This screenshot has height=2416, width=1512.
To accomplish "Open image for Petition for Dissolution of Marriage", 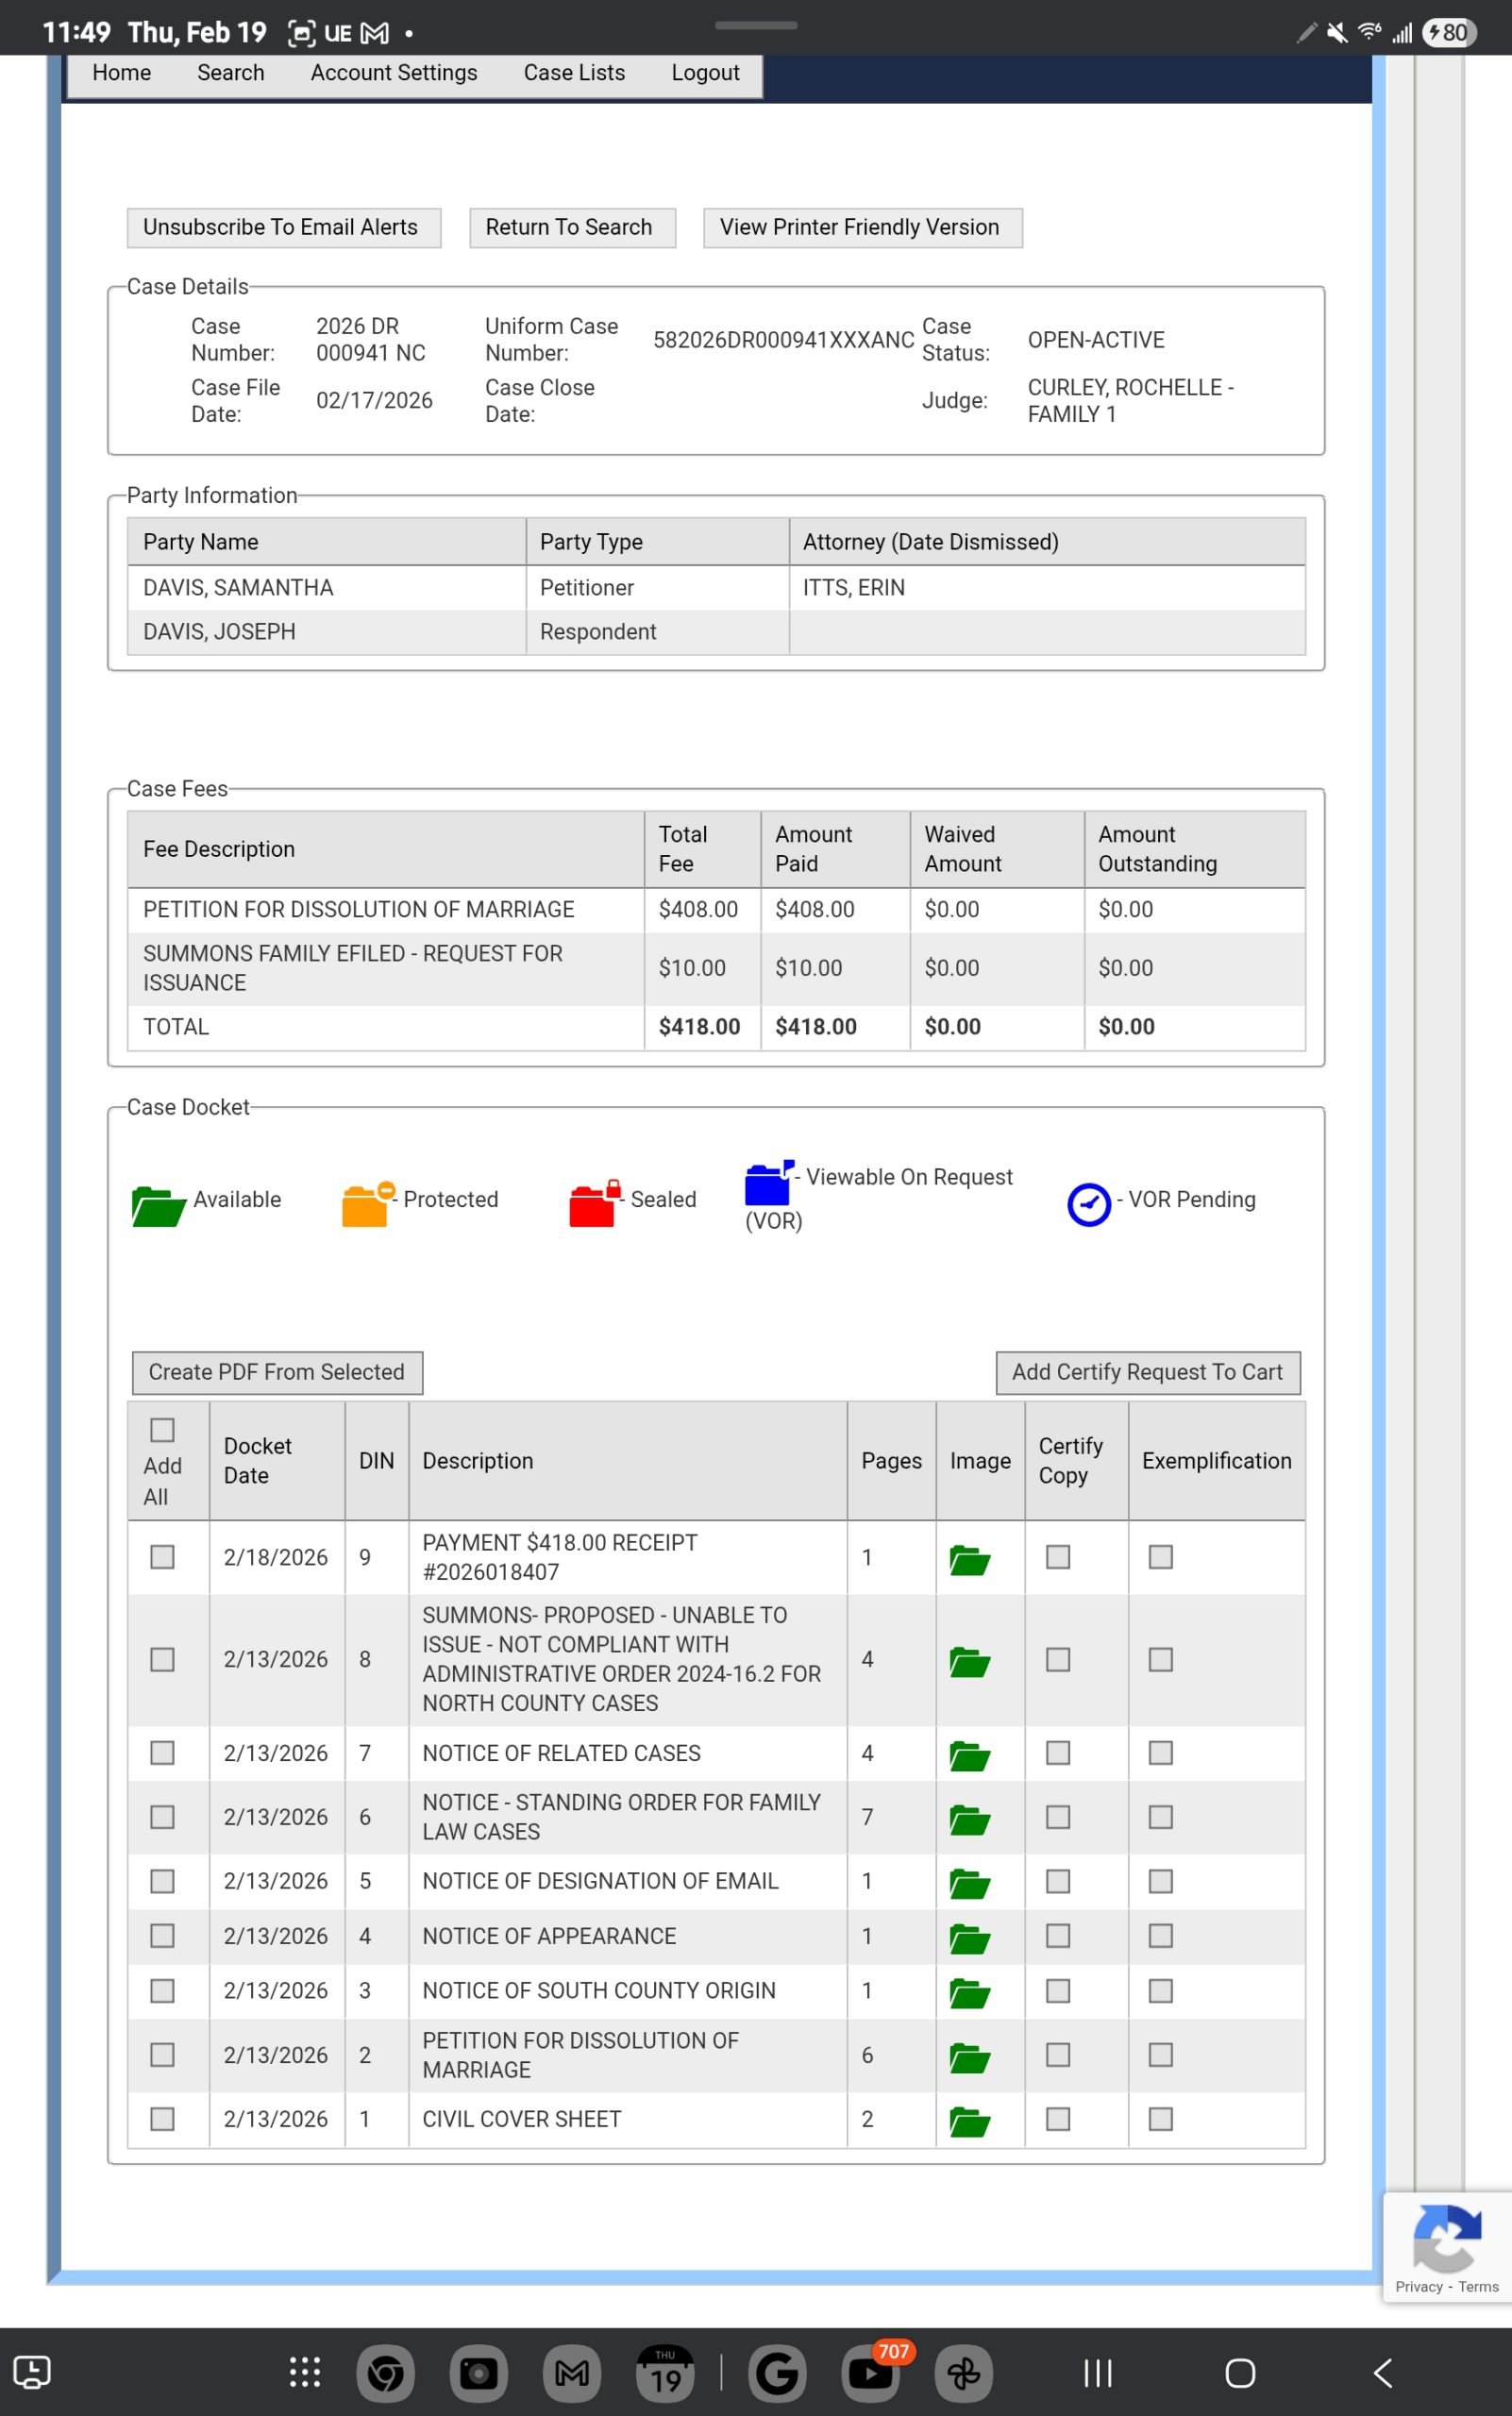I will (x=968, y=2058).
